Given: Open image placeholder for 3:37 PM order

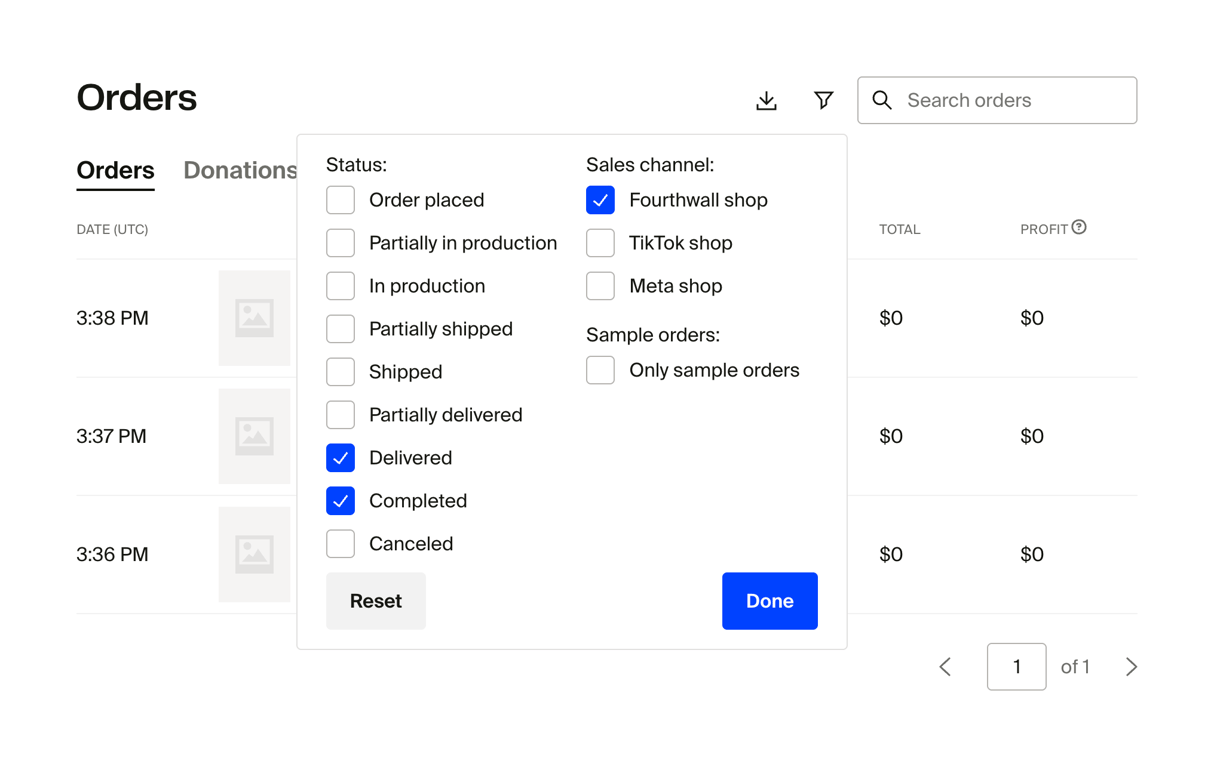Looking at the screenshot, I should (x=254, y=436).
